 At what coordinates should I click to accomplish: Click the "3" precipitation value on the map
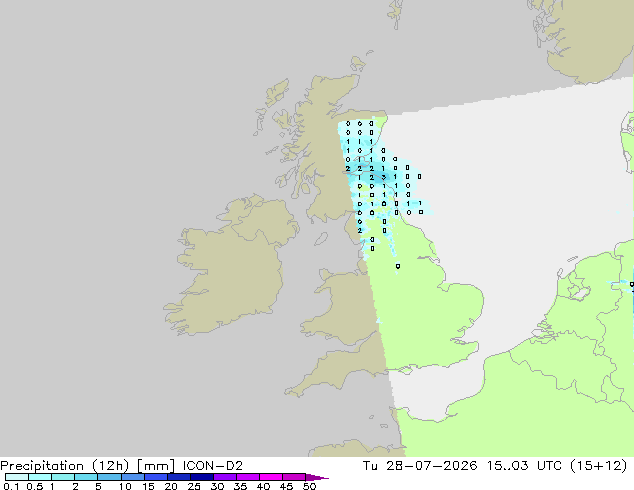pyautogui.click(x=384, y=177)
